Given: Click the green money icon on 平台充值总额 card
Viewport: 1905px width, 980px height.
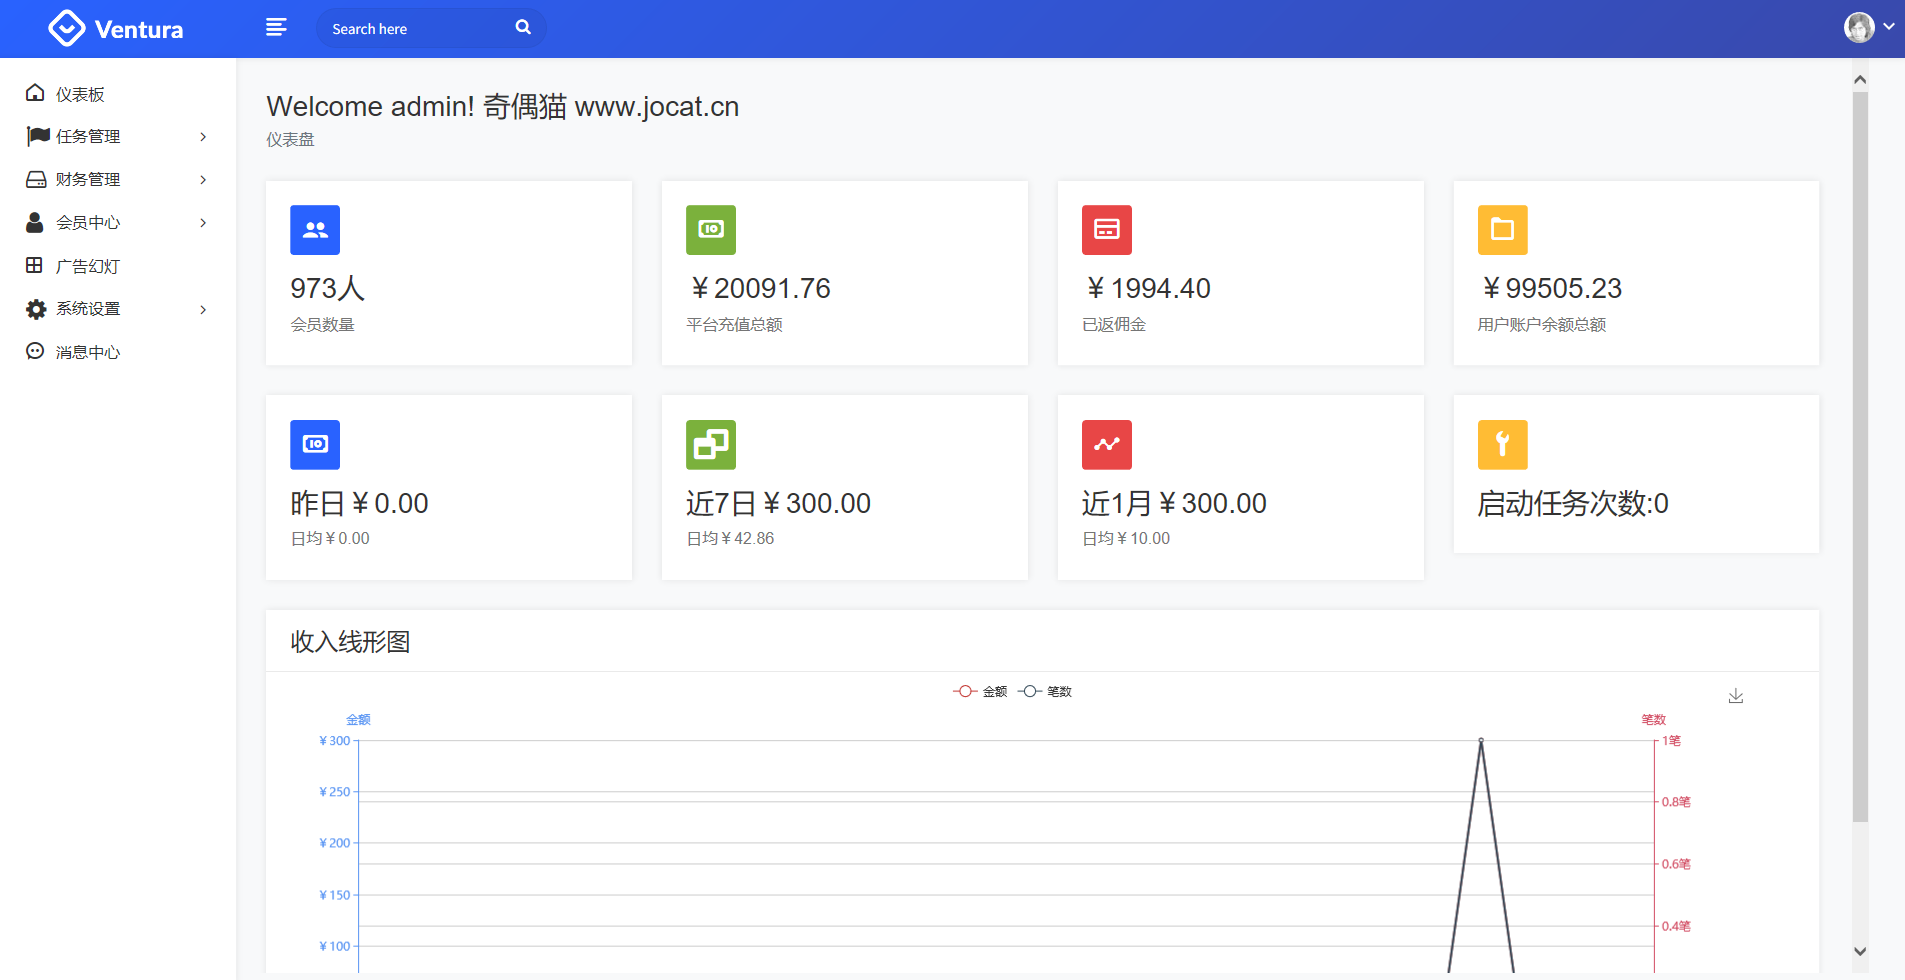Looking at the screenshot, I should [x=711, y=230].
